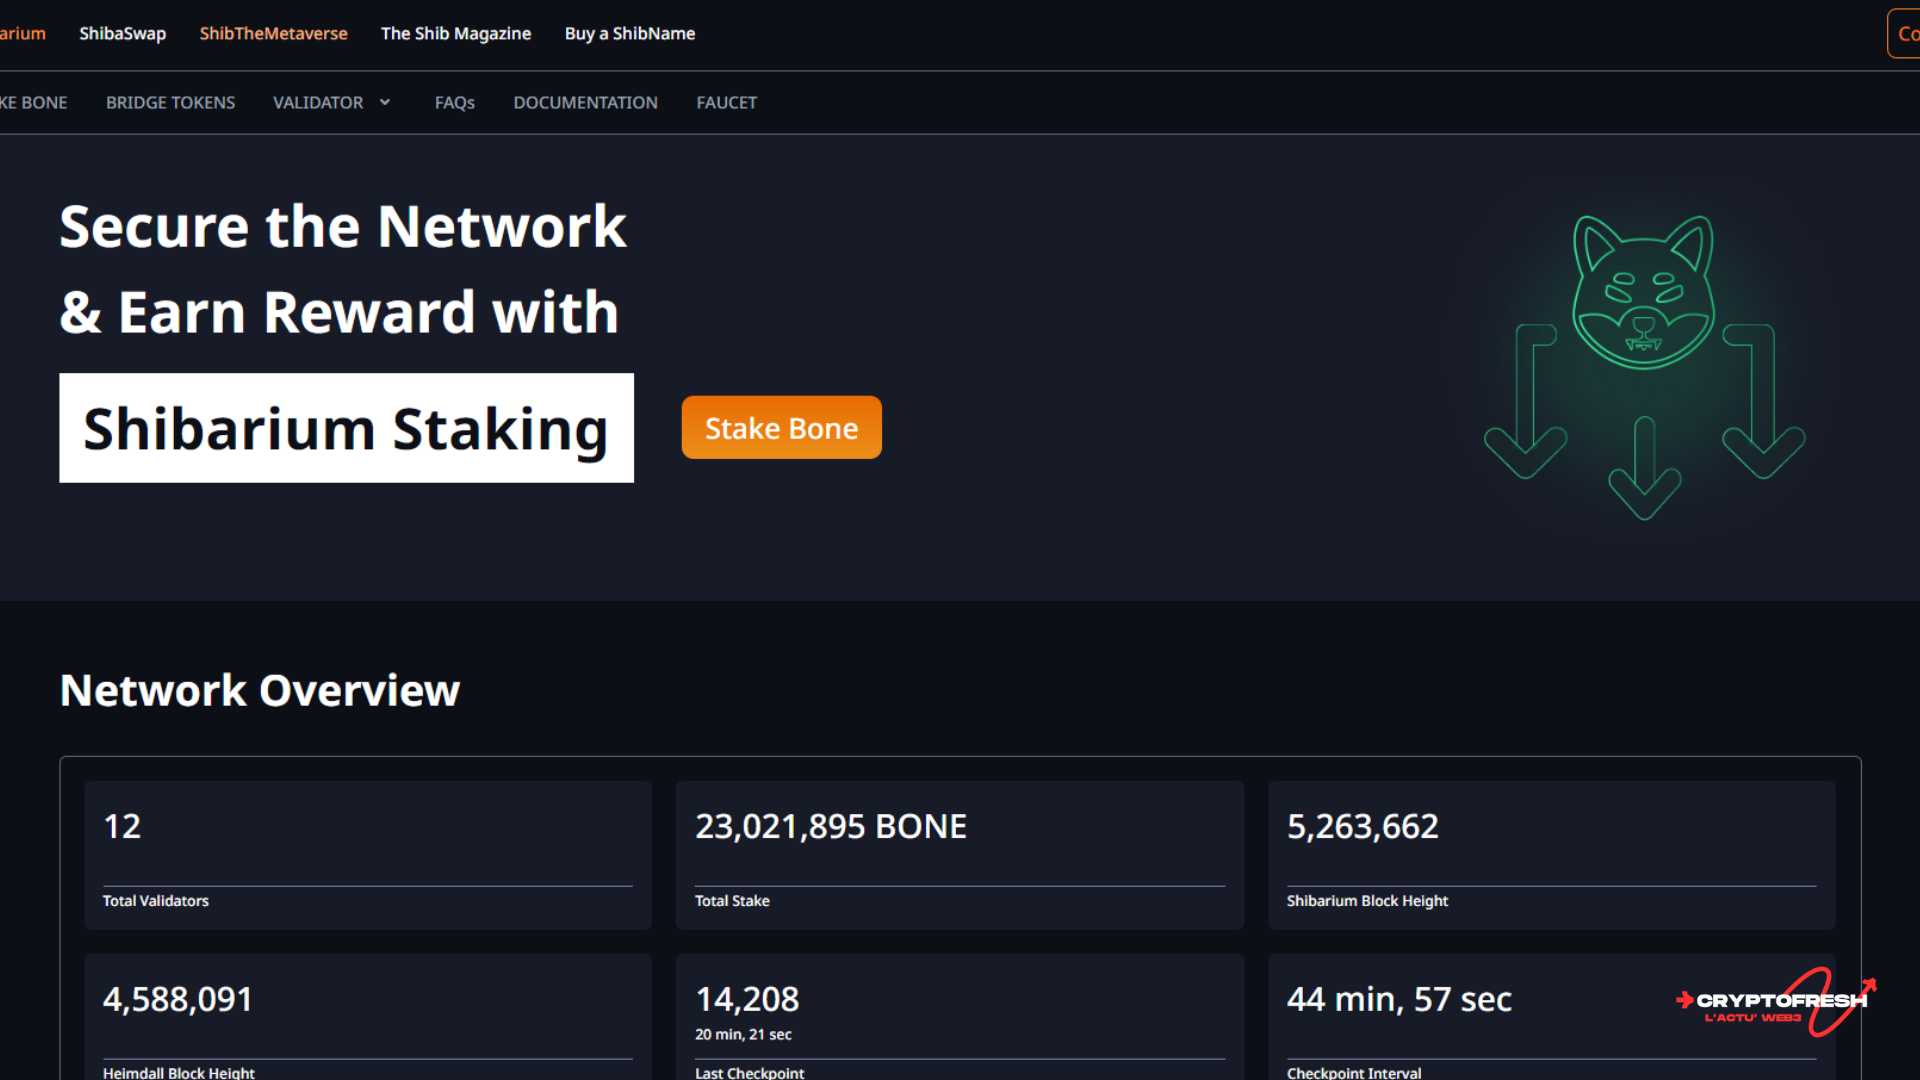Viewport: 1920px width, 1080px height.
Task: Go to ShibTheMetaverse link
Action: coord(273,33)
